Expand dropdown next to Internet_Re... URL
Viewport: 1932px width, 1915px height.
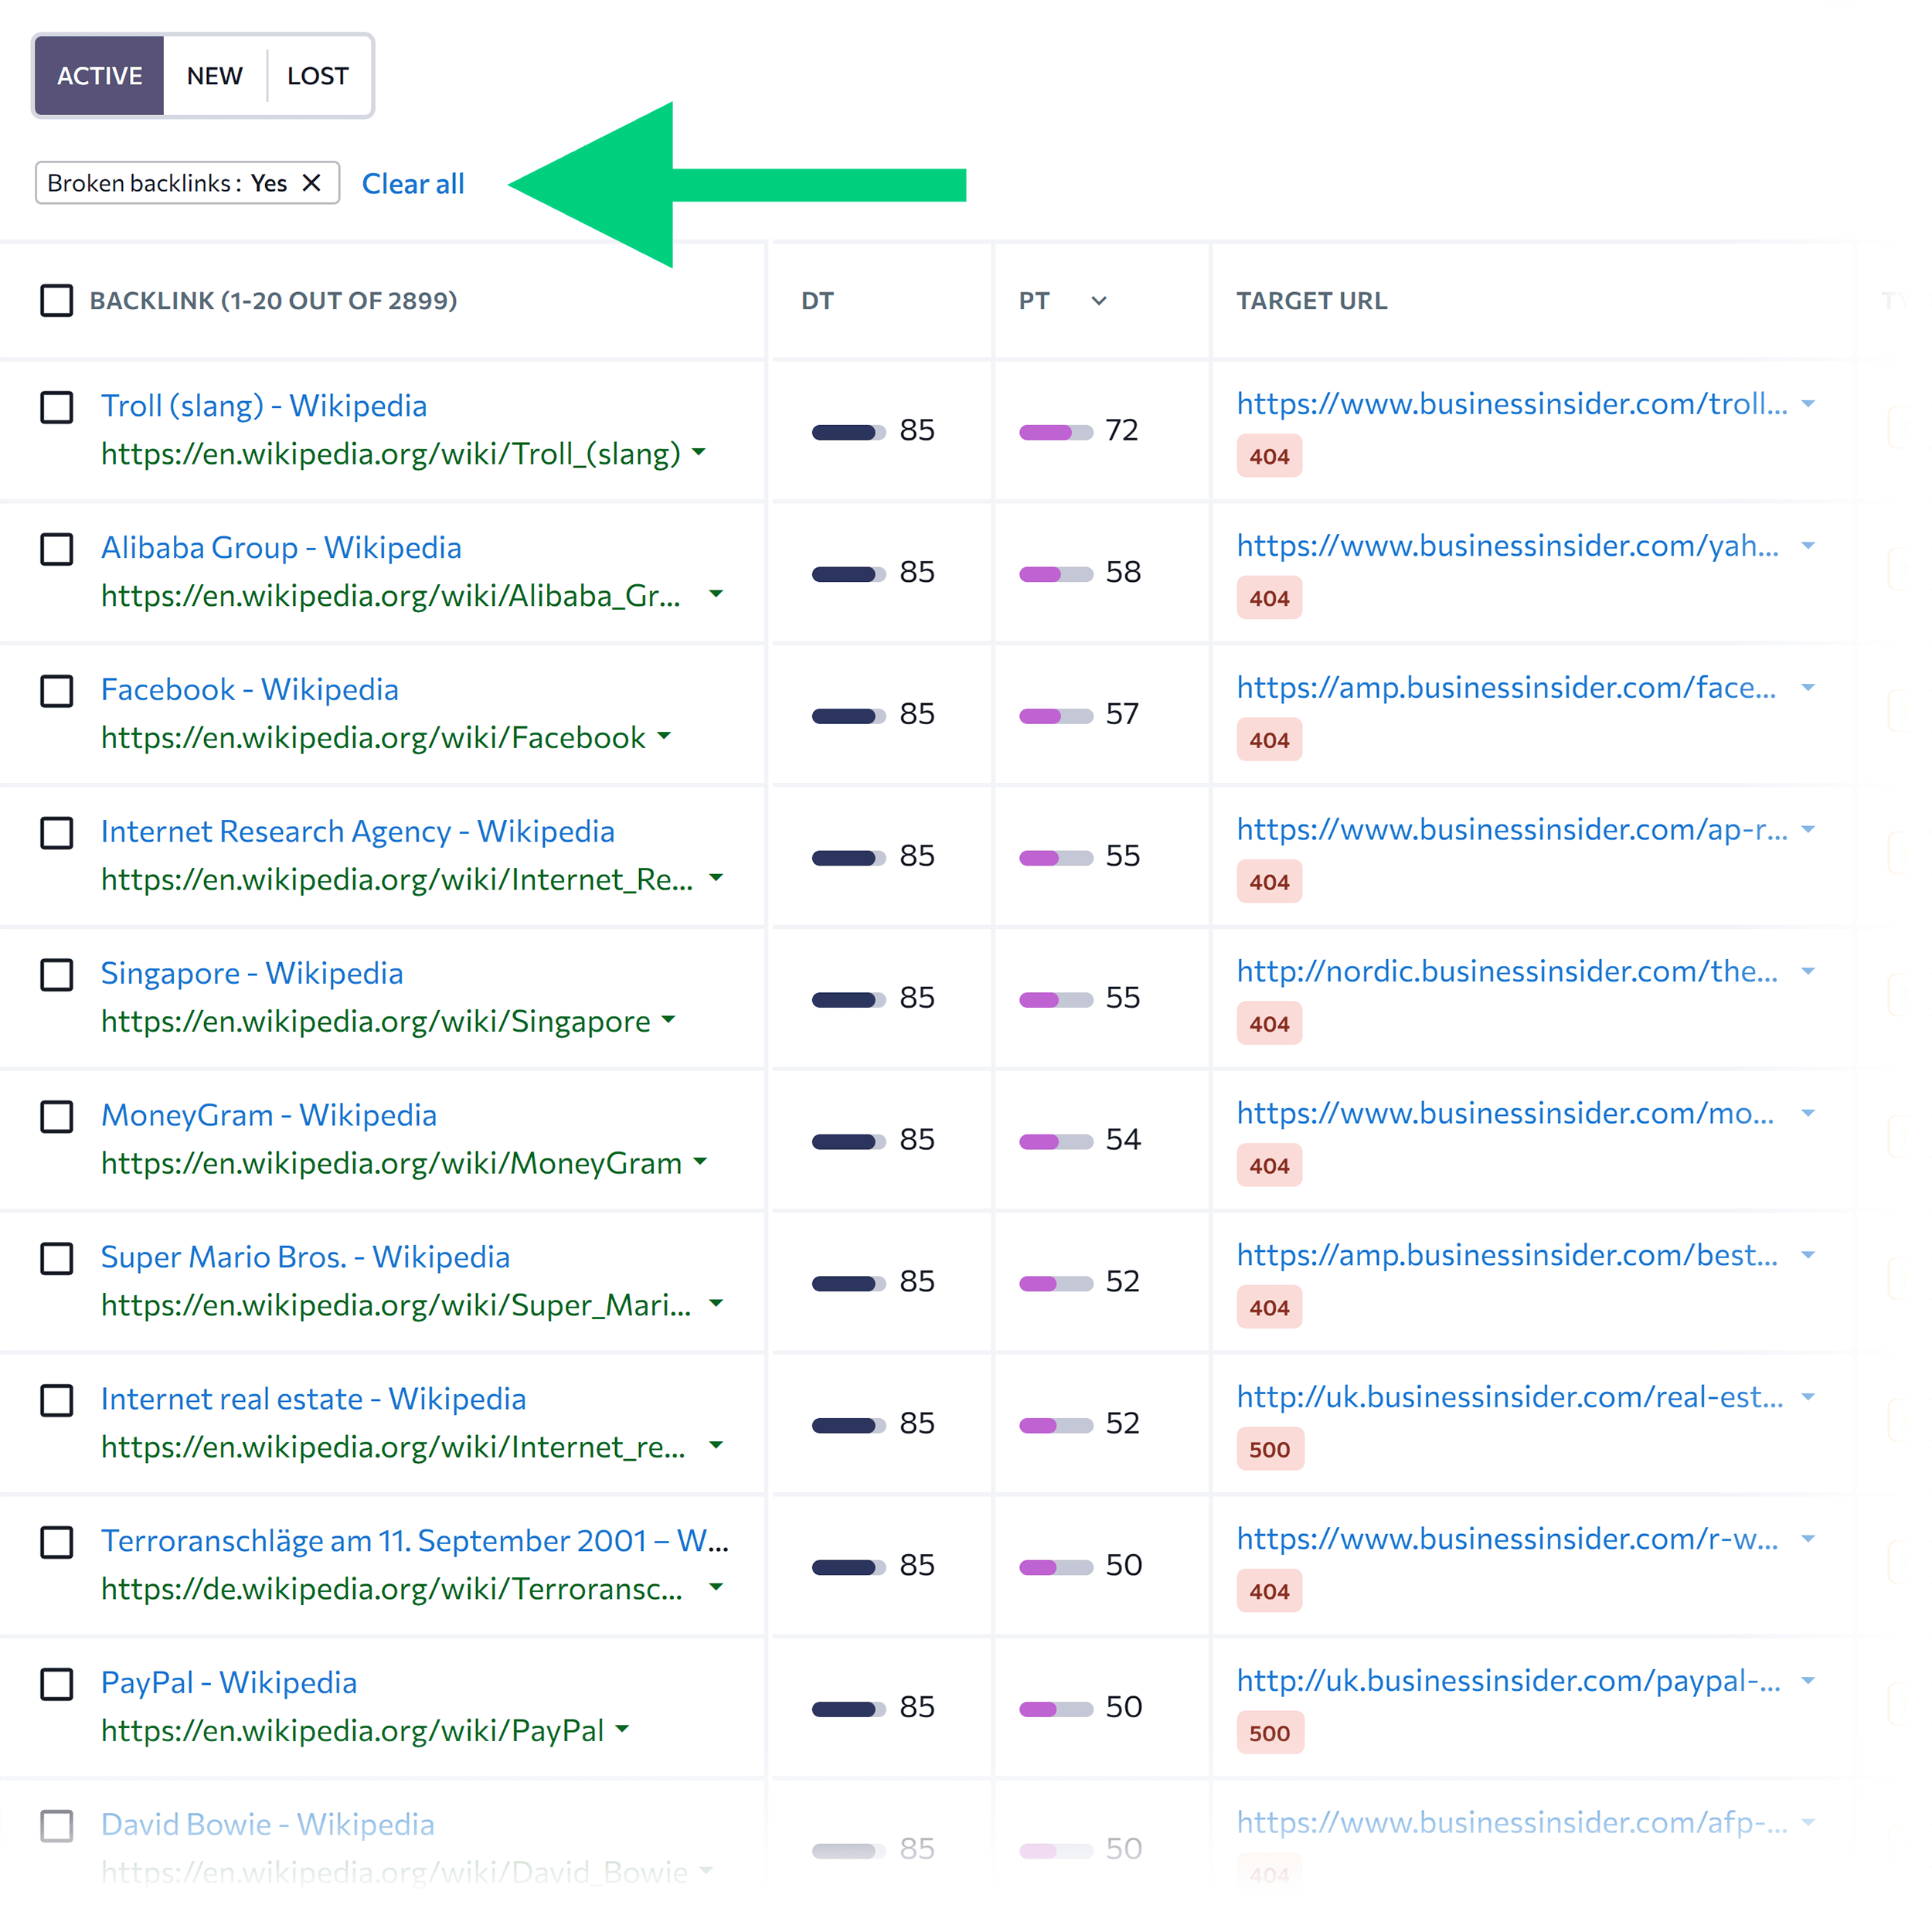pos(716,879)
